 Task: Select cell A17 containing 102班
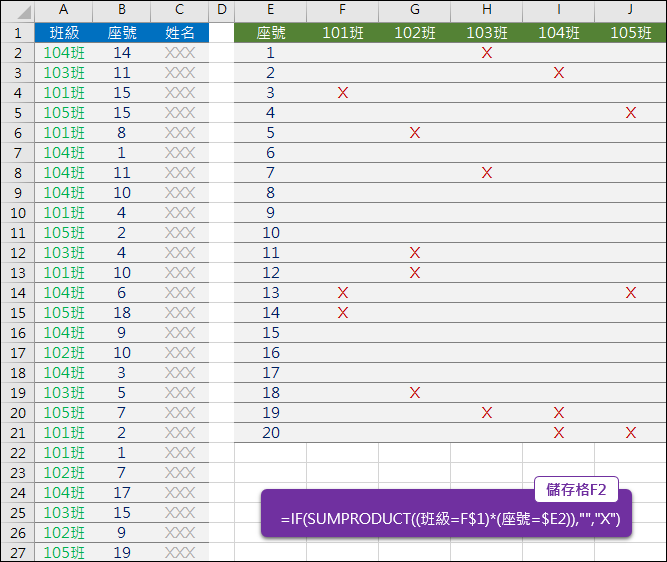click(x=64, y=353)
